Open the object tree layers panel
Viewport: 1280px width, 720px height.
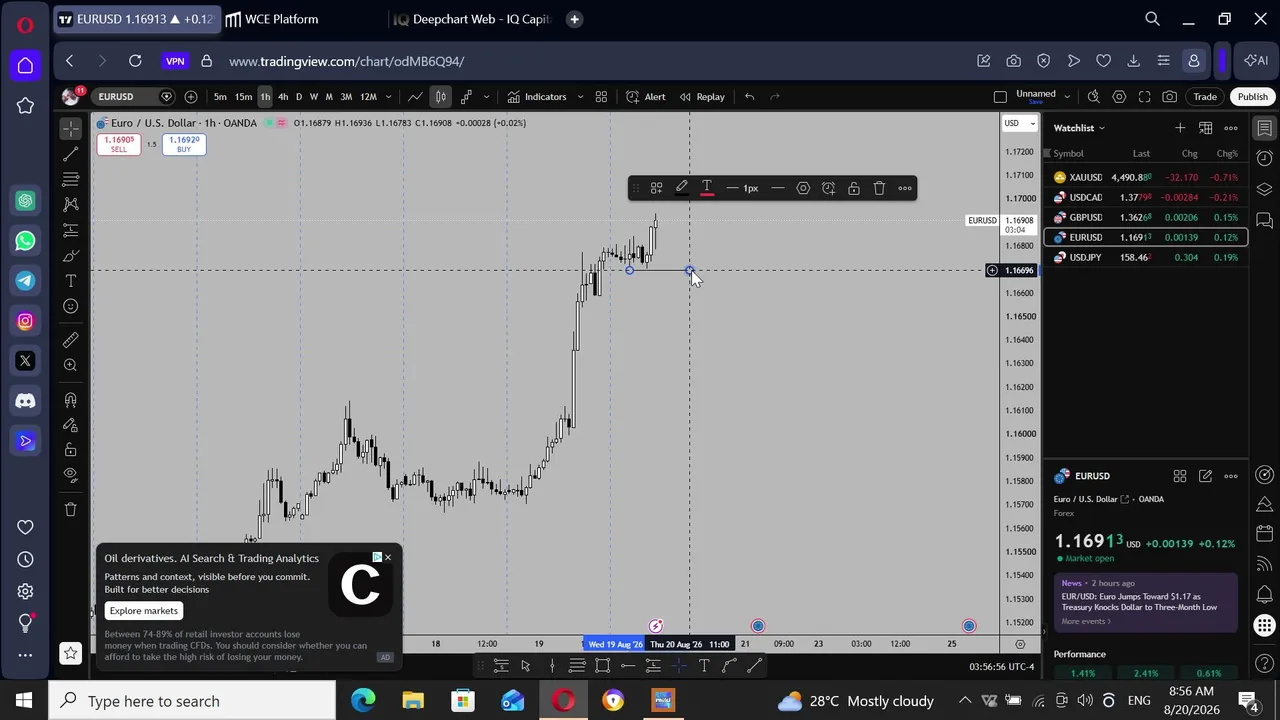click(1265, 190)
